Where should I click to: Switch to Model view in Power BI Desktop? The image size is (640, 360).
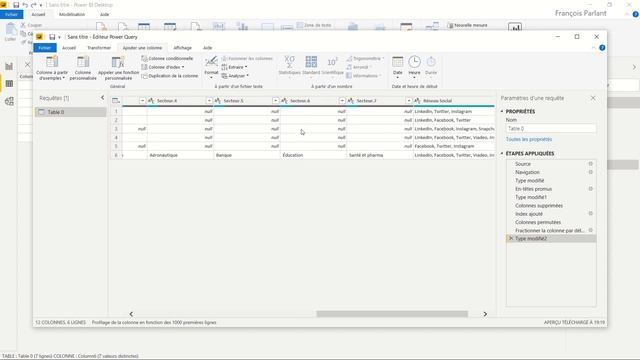[9, 101]
